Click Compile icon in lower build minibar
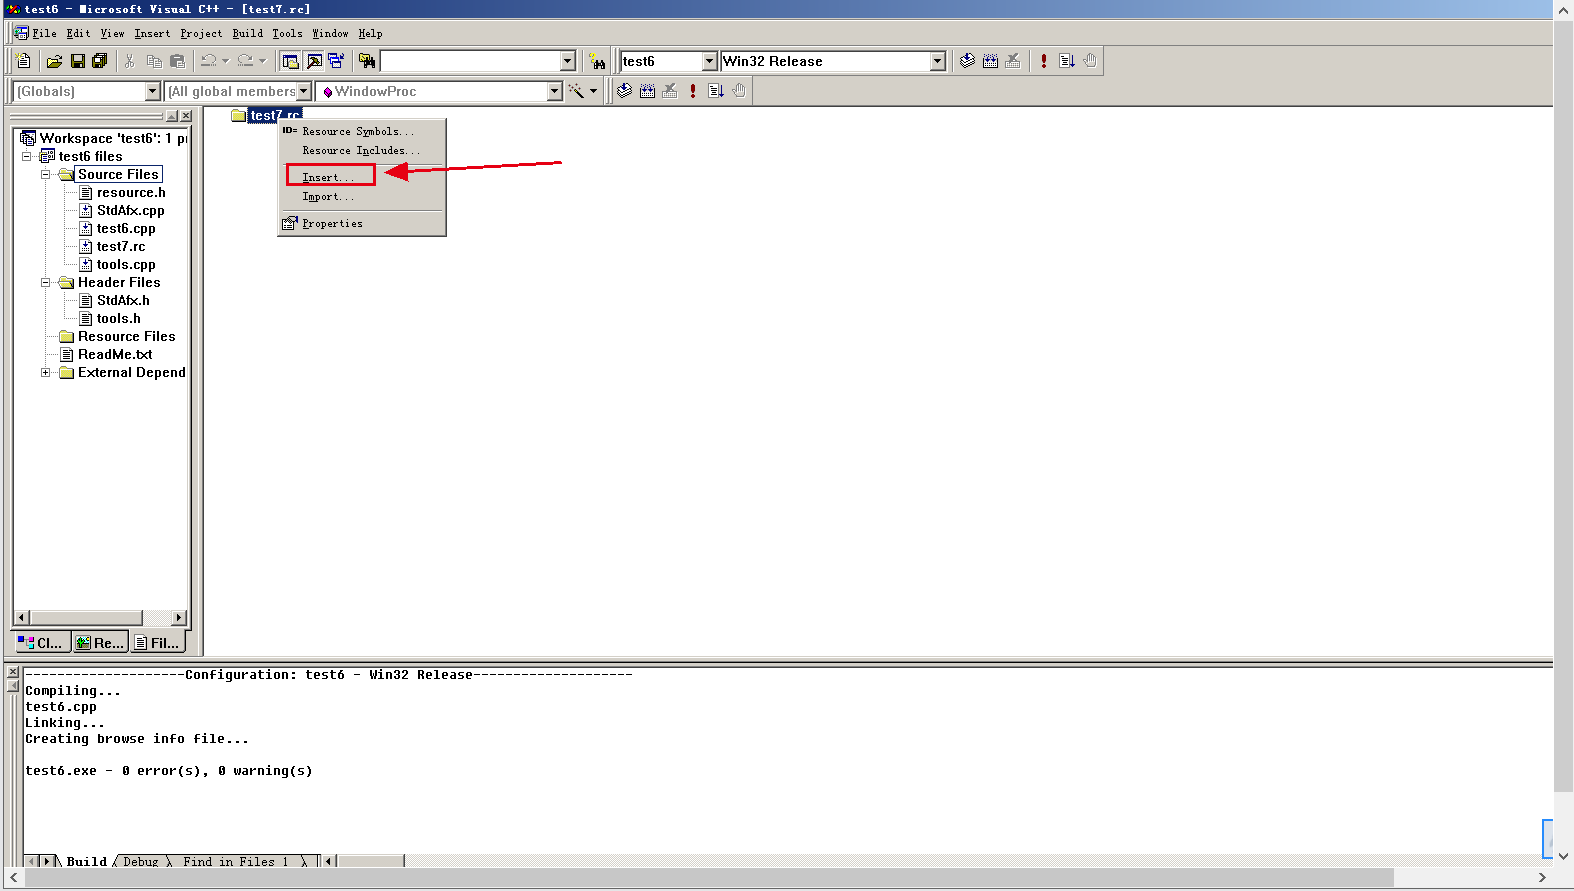The image size is (1574, 891). tap(624, 91)
